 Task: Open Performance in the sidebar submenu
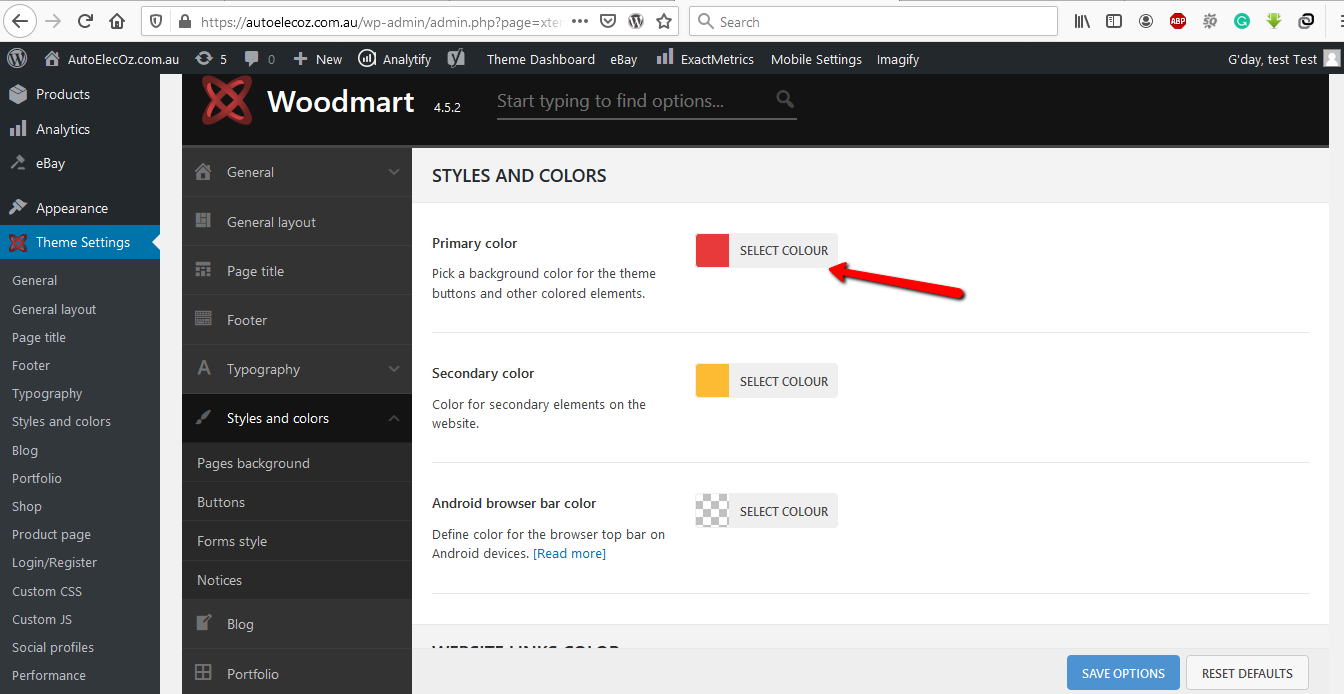[49, 675]
